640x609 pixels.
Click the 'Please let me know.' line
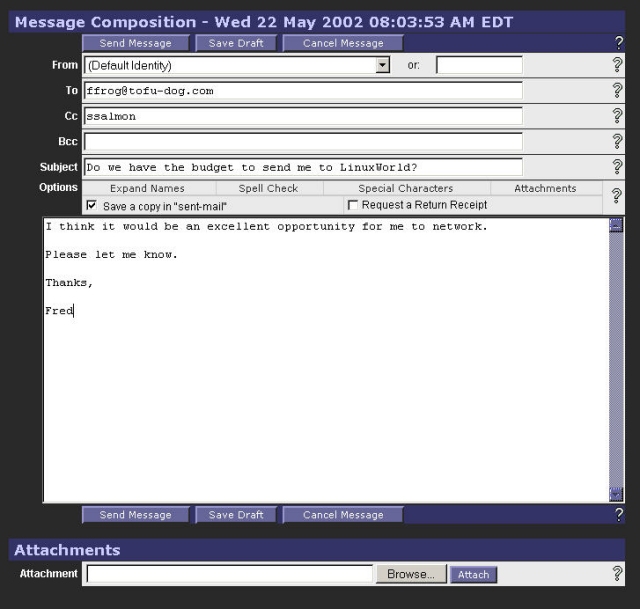(x=111, y=255)
